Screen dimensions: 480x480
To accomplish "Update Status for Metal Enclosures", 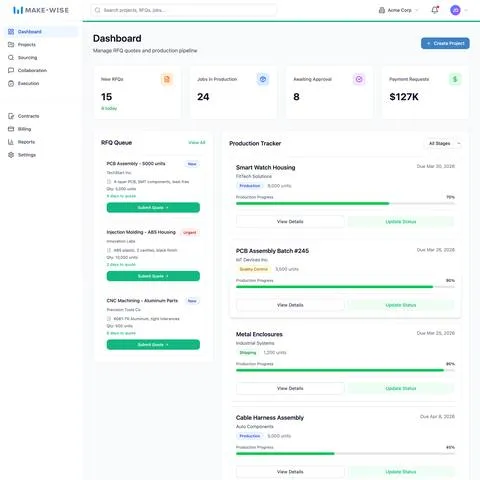I will click(401, 388).
